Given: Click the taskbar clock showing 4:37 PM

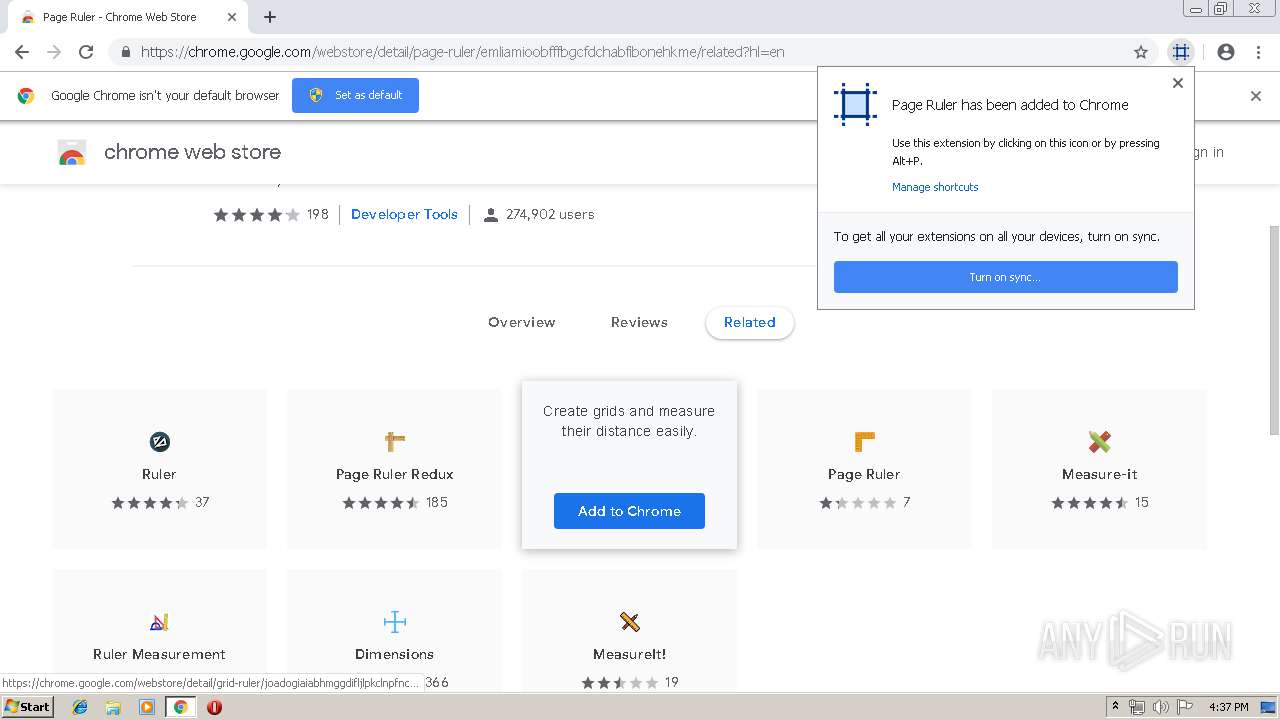Looking at the screenshot, I should pyautogui.click(x=1229, y=707).
